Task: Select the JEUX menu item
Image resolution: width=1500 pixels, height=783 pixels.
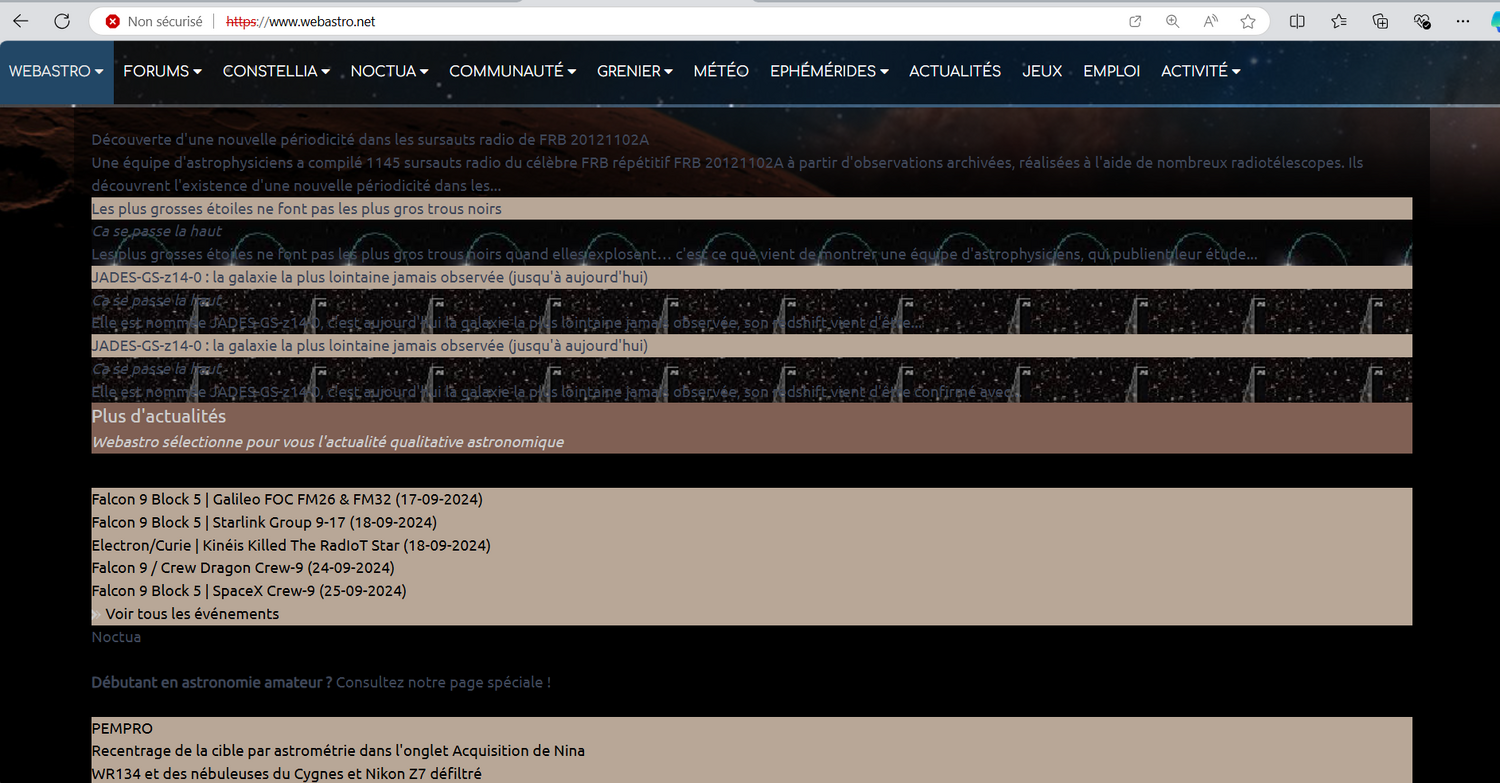Action: pos(1042,71)
